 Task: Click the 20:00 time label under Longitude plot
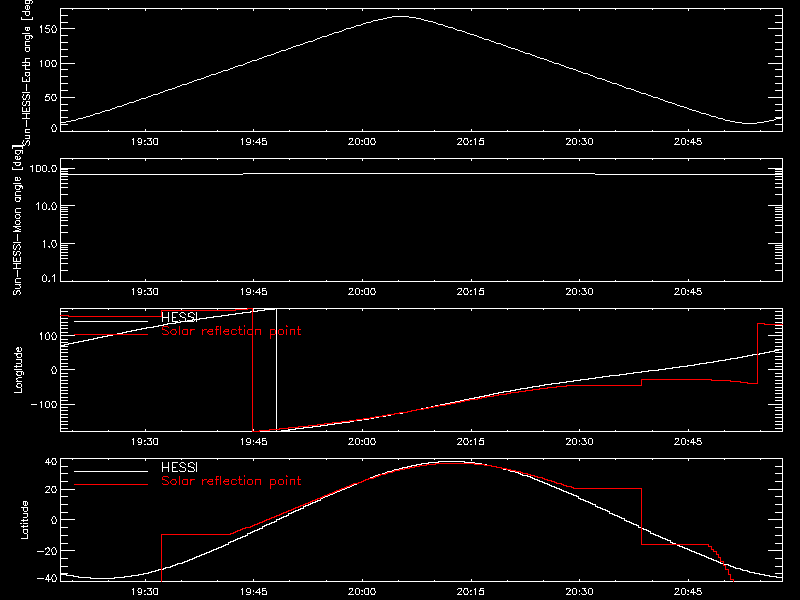point(362,442)
